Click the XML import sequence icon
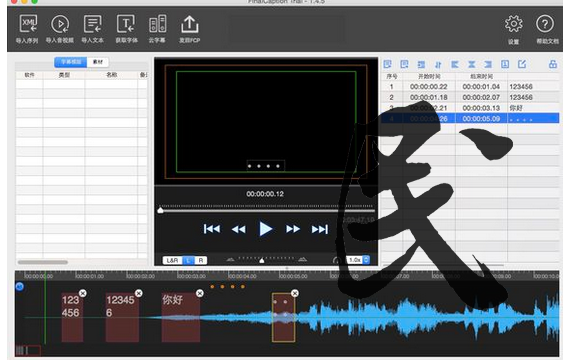 click(x=28, y=24)
